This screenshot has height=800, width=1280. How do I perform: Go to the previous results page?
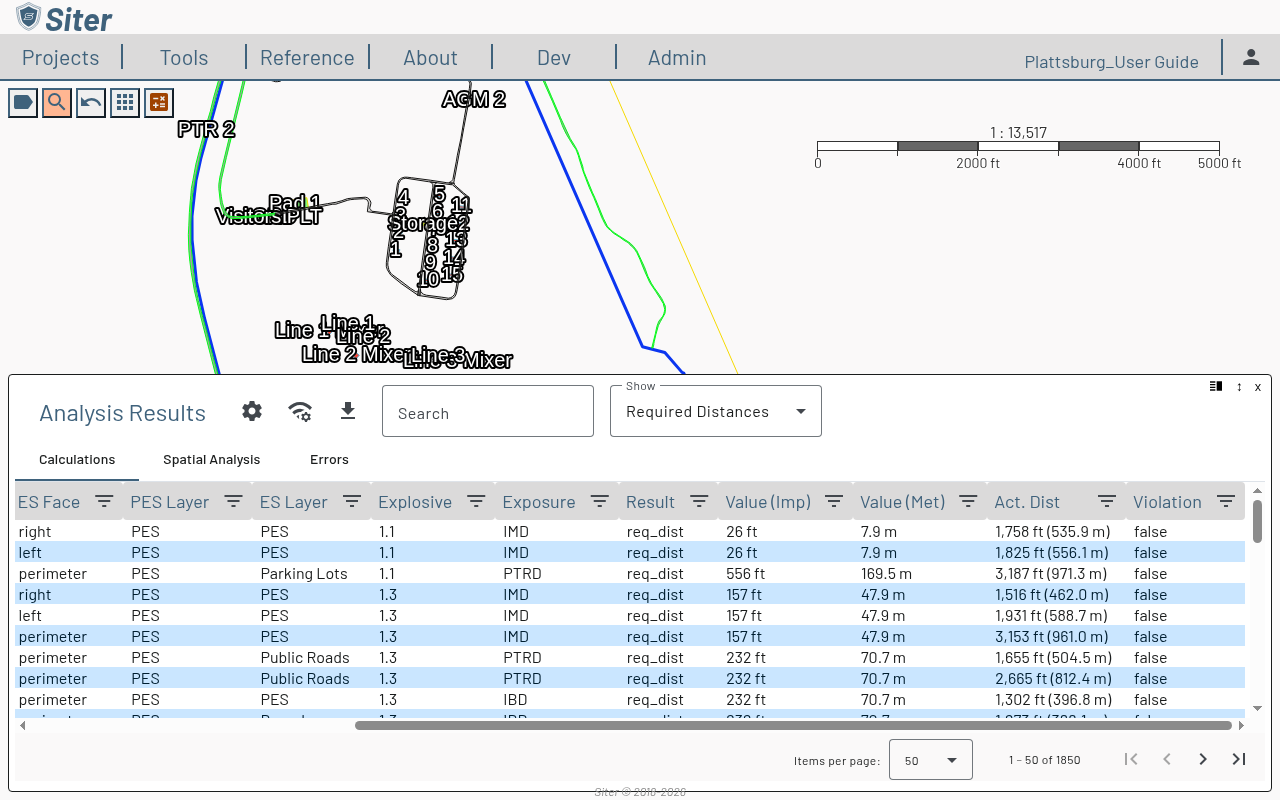tap(1167, 759)
